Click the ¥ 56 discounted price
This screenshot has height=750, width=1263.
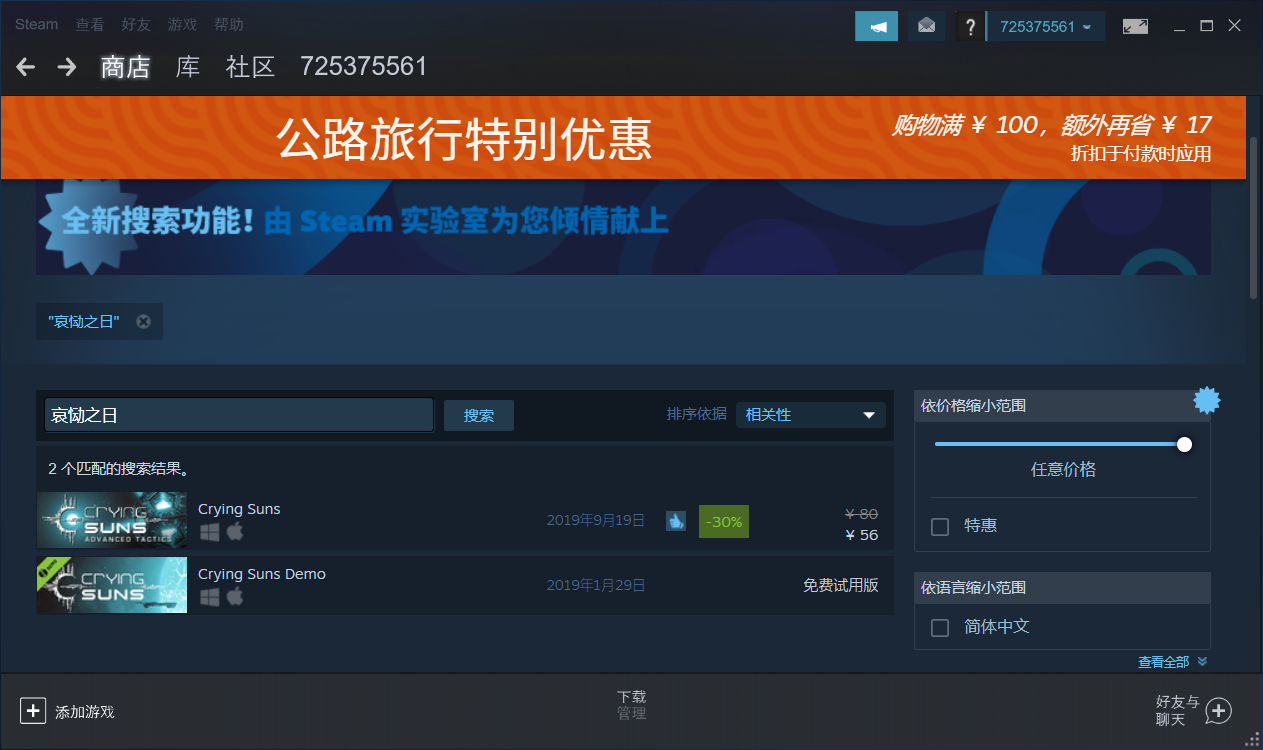(x=861, y=535)
